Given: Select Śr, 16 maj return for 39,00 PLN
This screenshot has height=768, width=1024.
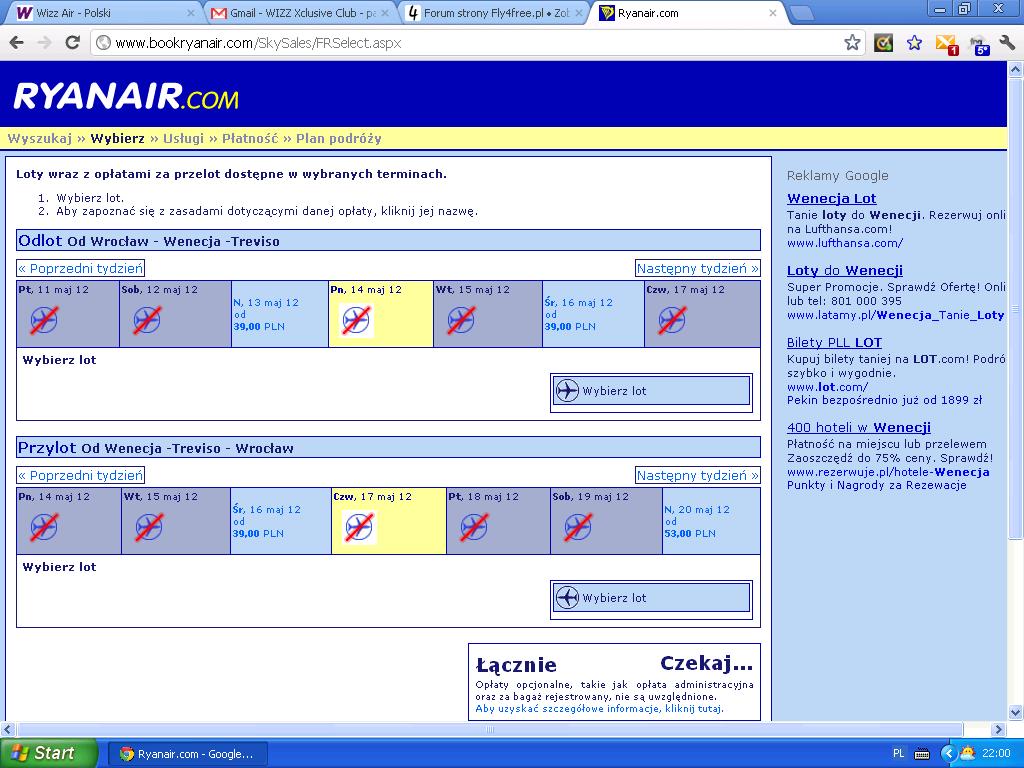Looking at the screenshot, I should (x=281, y=521).
